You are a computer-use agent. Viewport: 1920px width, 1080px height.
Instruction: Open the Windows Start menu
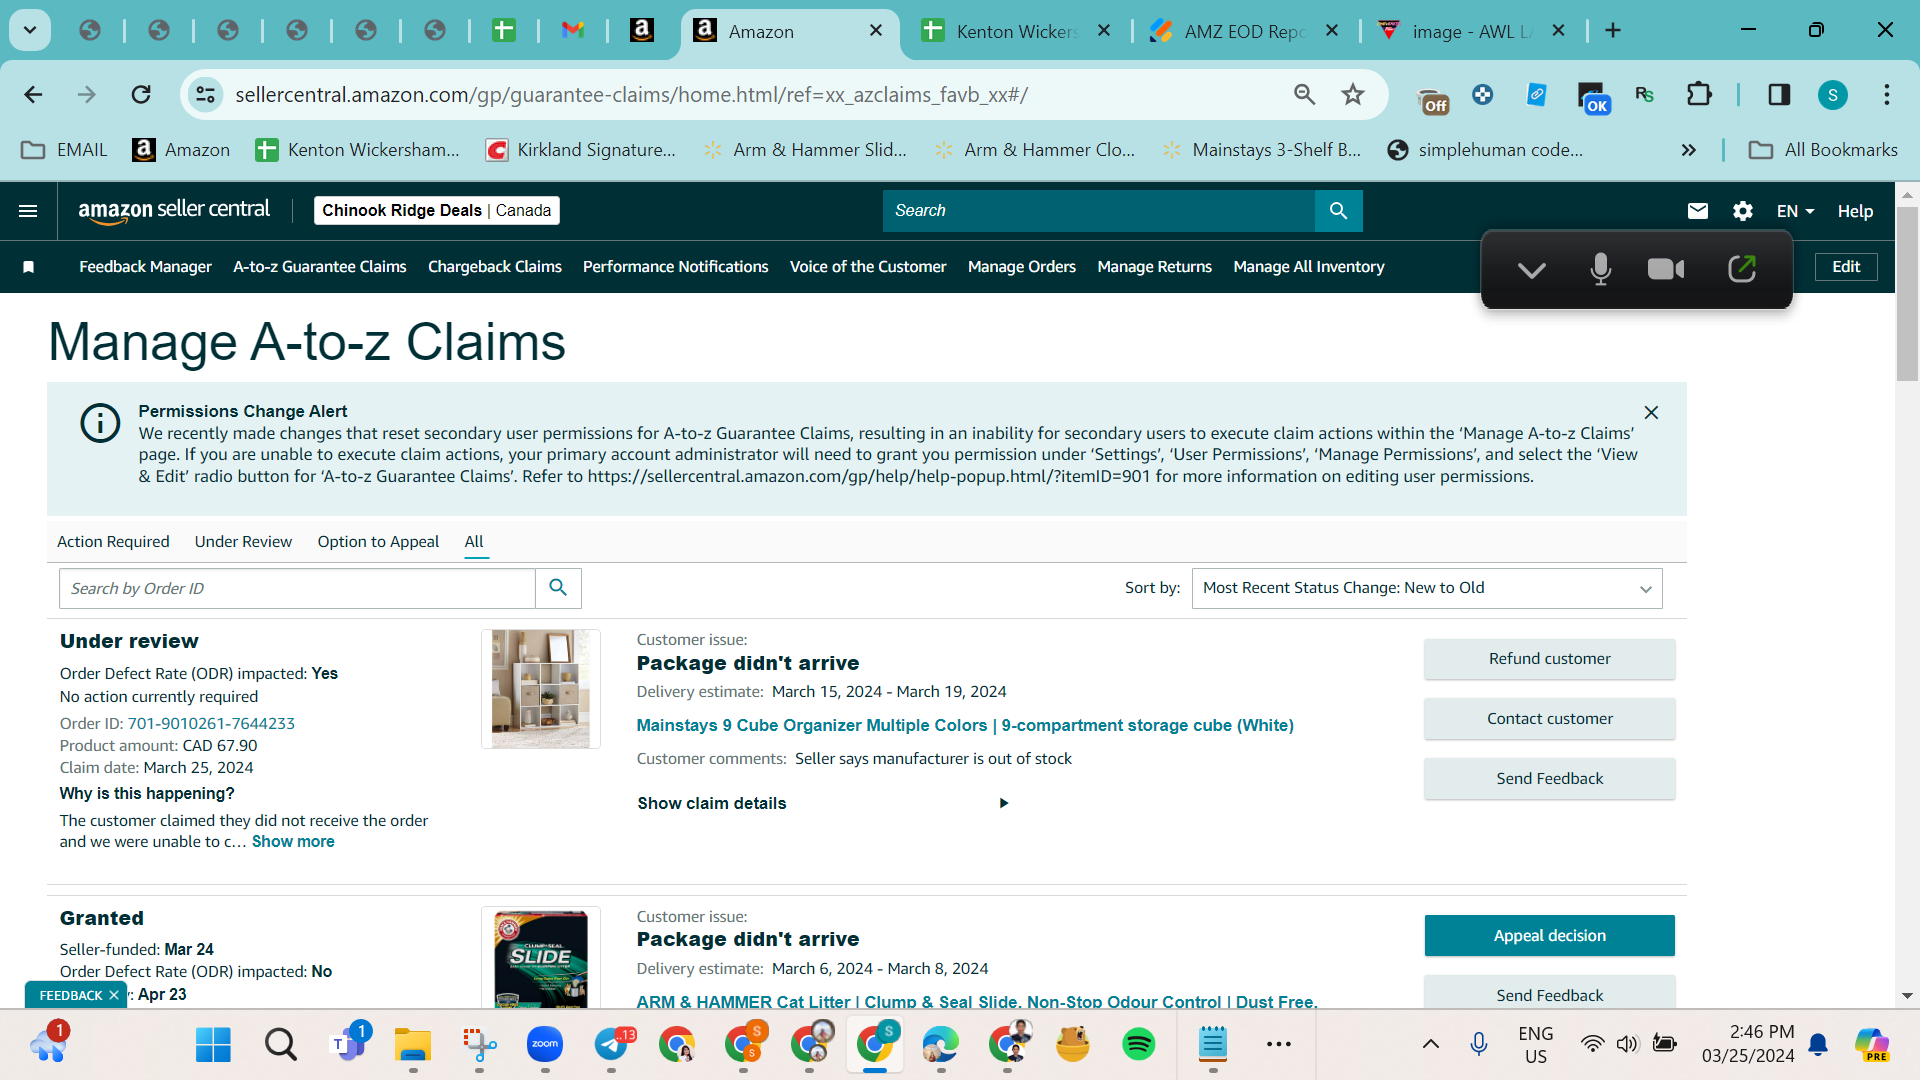click(x=213, y=1045)
